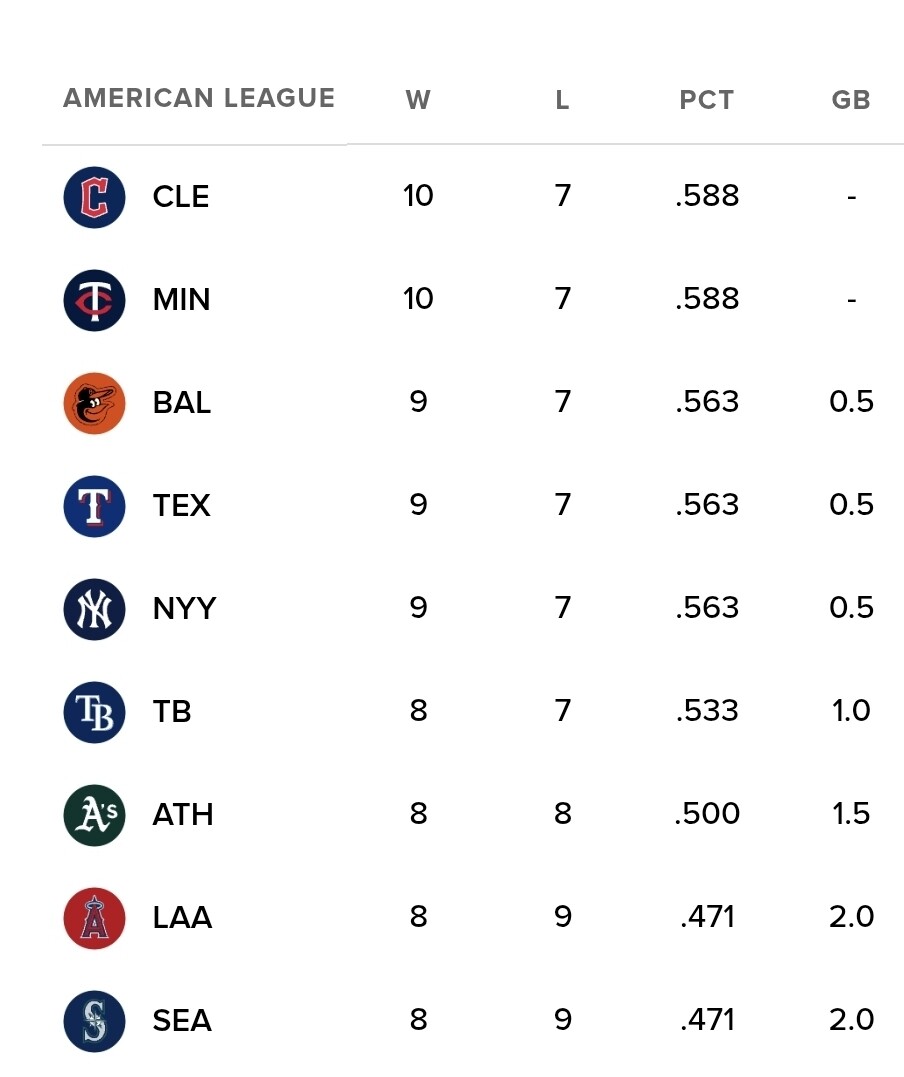Screen dimensions: 904x1077
Task: Tap the Seattle Mariners logo
Action: (x=94, y=1021)
